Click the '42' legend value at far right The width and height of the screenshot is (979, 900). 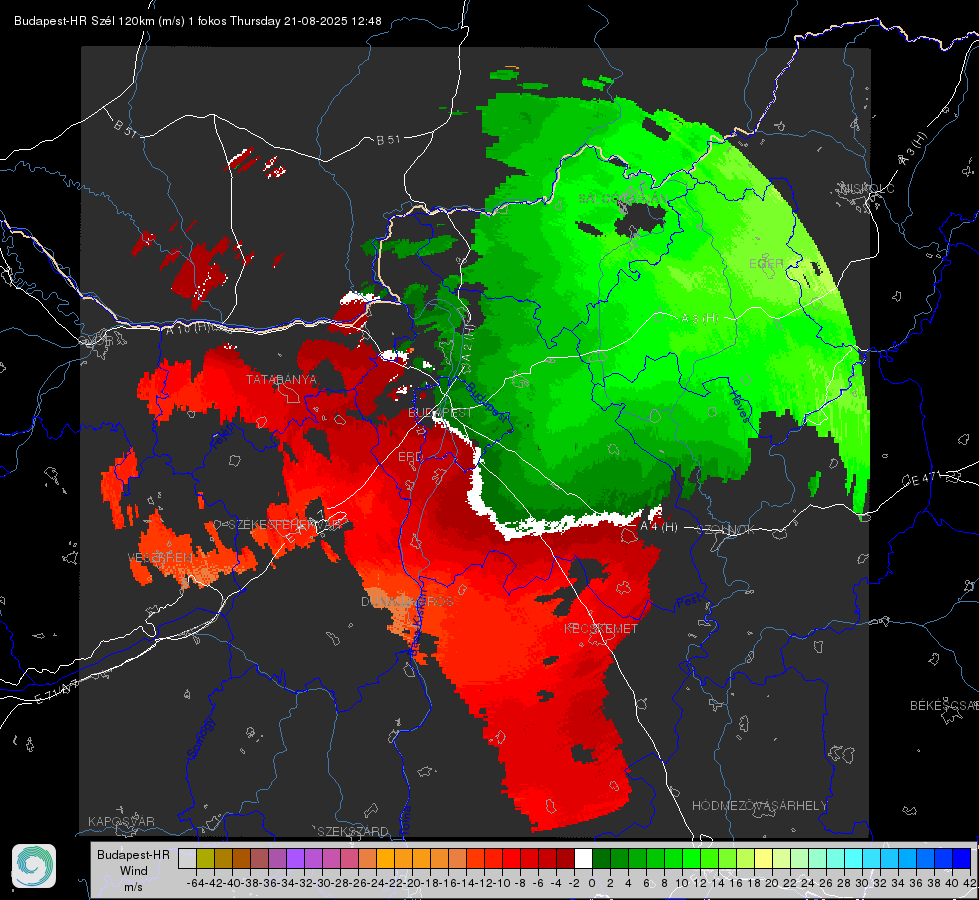(970, 883)
